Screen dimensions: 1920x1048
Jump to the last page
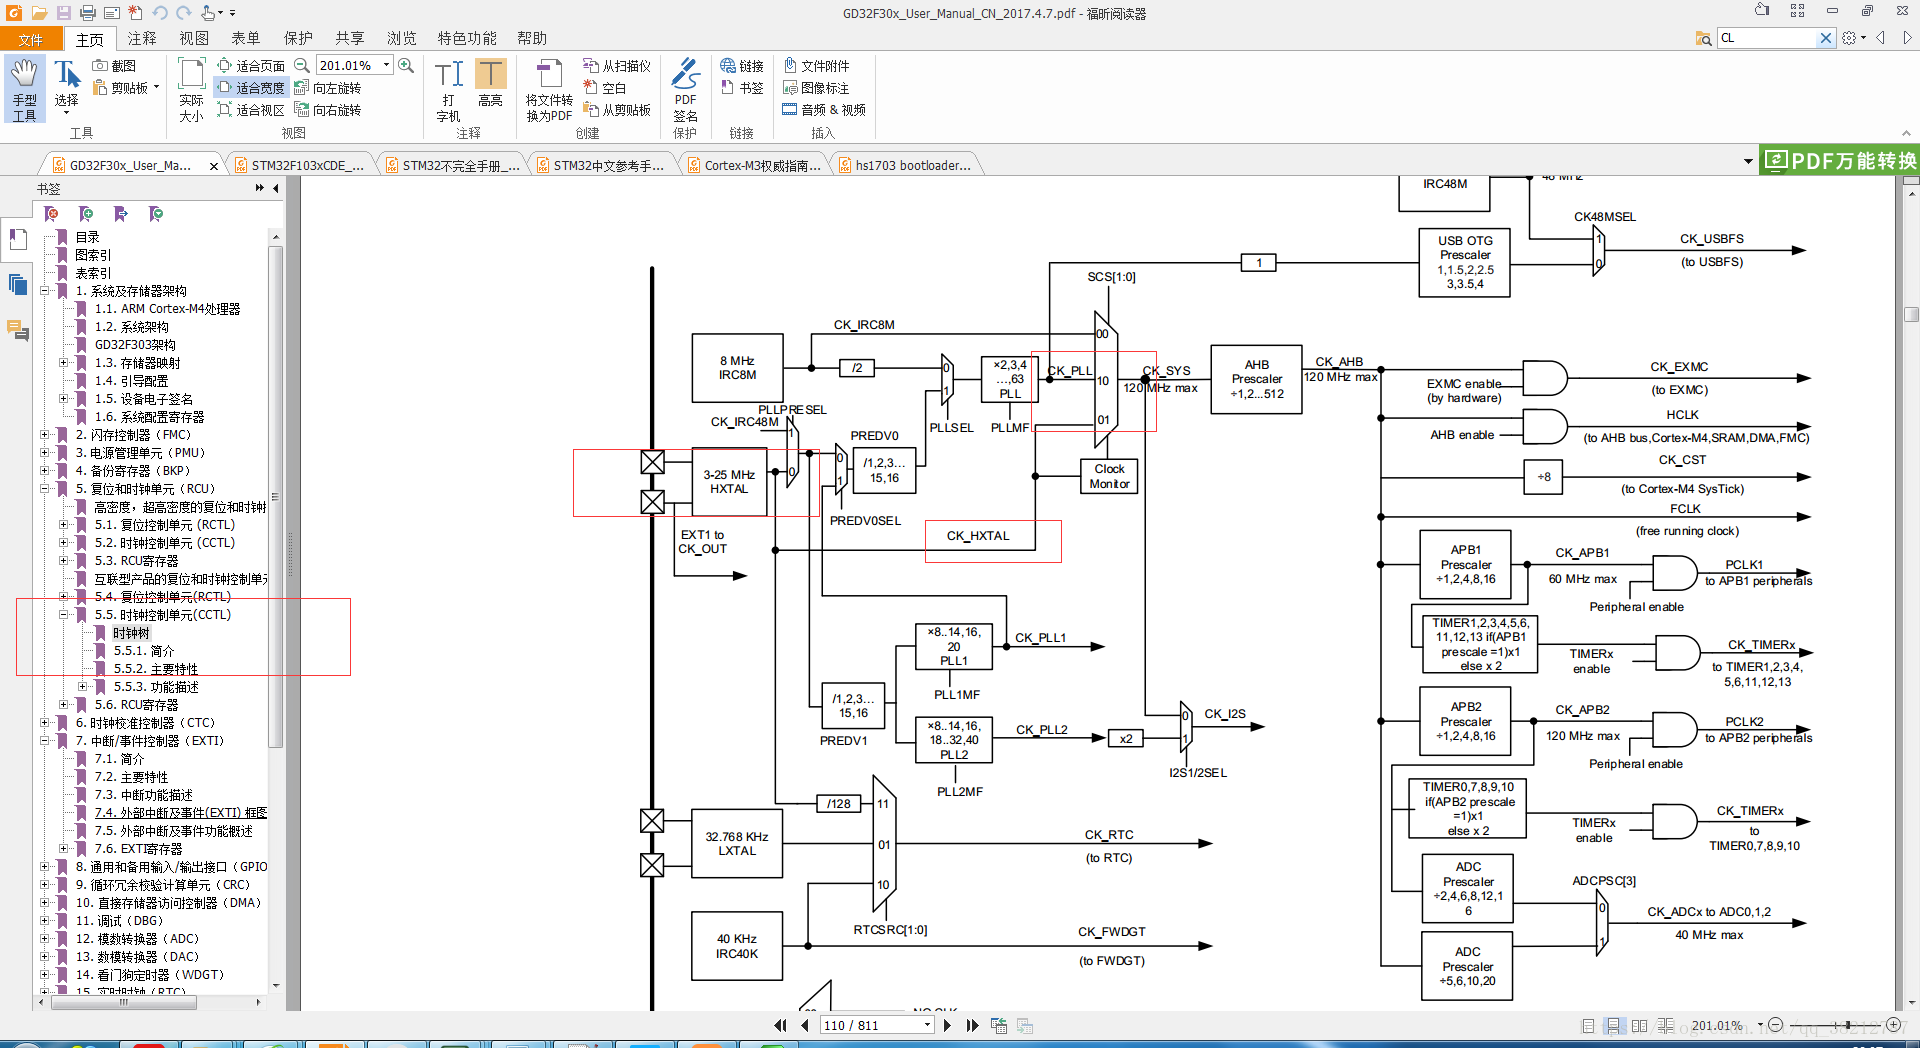pos(972,1025)
